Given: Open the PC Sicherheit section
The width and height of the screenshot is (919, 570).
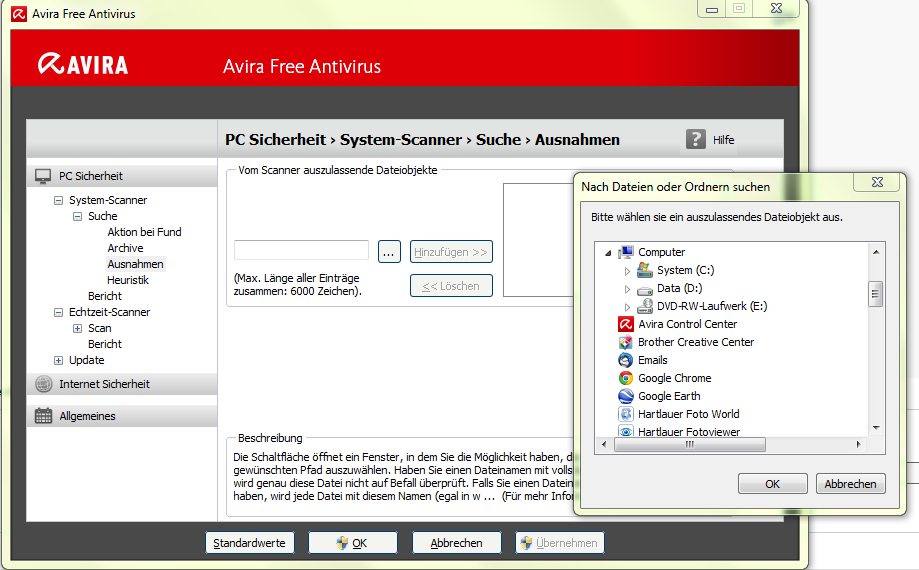Looking at the screenshot, I should tap(122, 176).
